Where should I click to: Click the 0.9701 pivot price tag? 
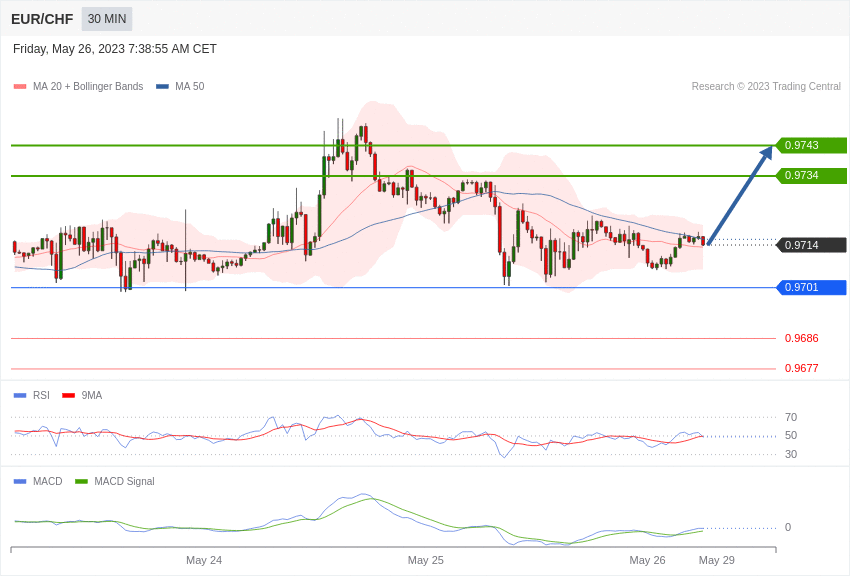click(x=811, y=287)
